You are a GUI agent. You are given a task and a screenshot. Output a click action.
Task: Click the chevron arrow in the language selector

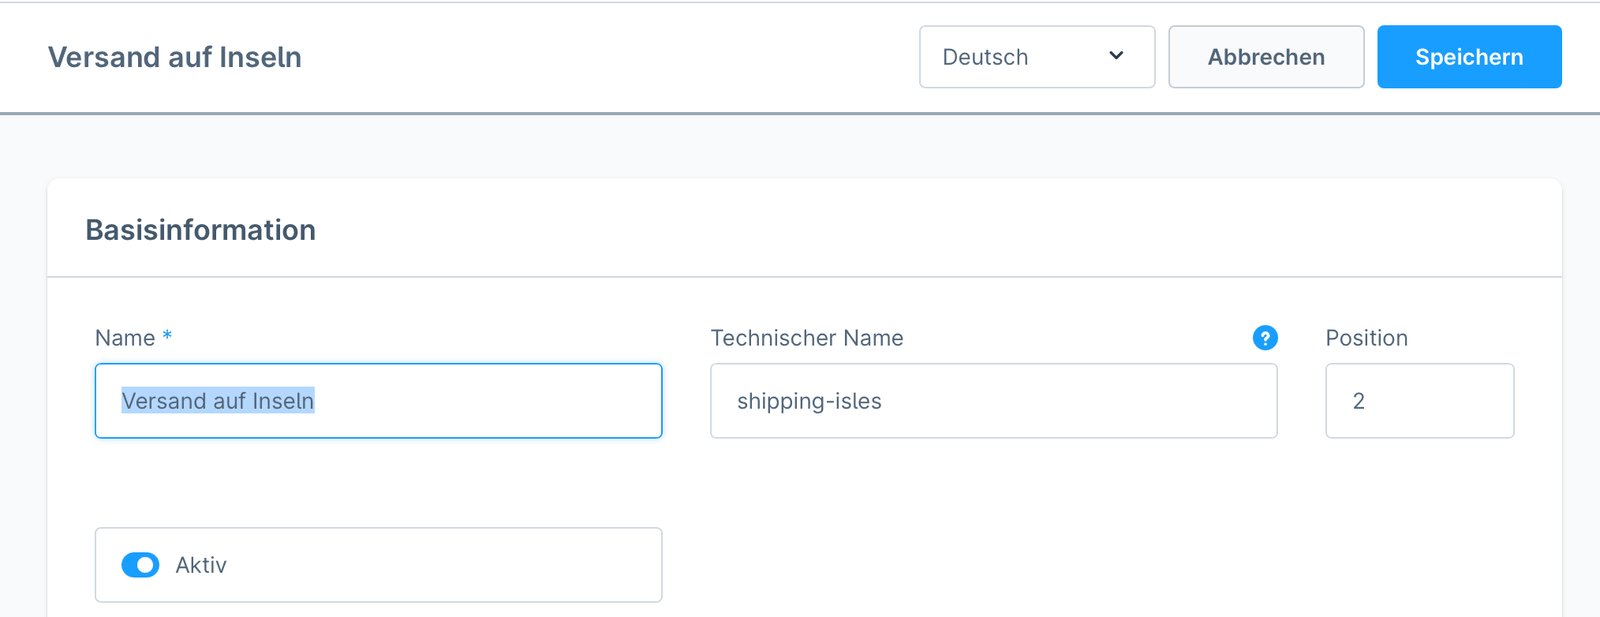click(1116, 56)
